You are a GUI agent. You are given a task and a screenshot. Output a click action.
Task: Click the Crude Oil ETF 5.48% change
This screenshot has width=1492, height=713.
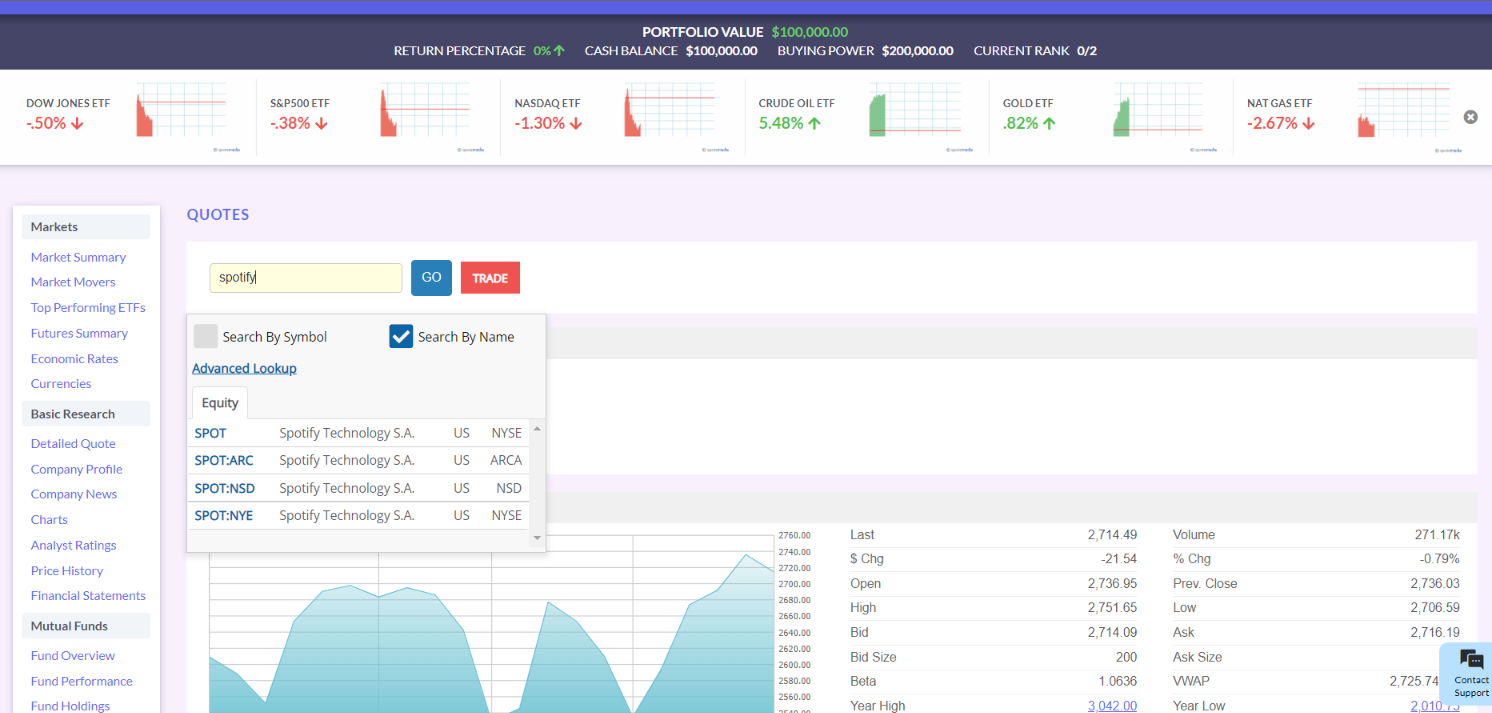click(789, 123)
